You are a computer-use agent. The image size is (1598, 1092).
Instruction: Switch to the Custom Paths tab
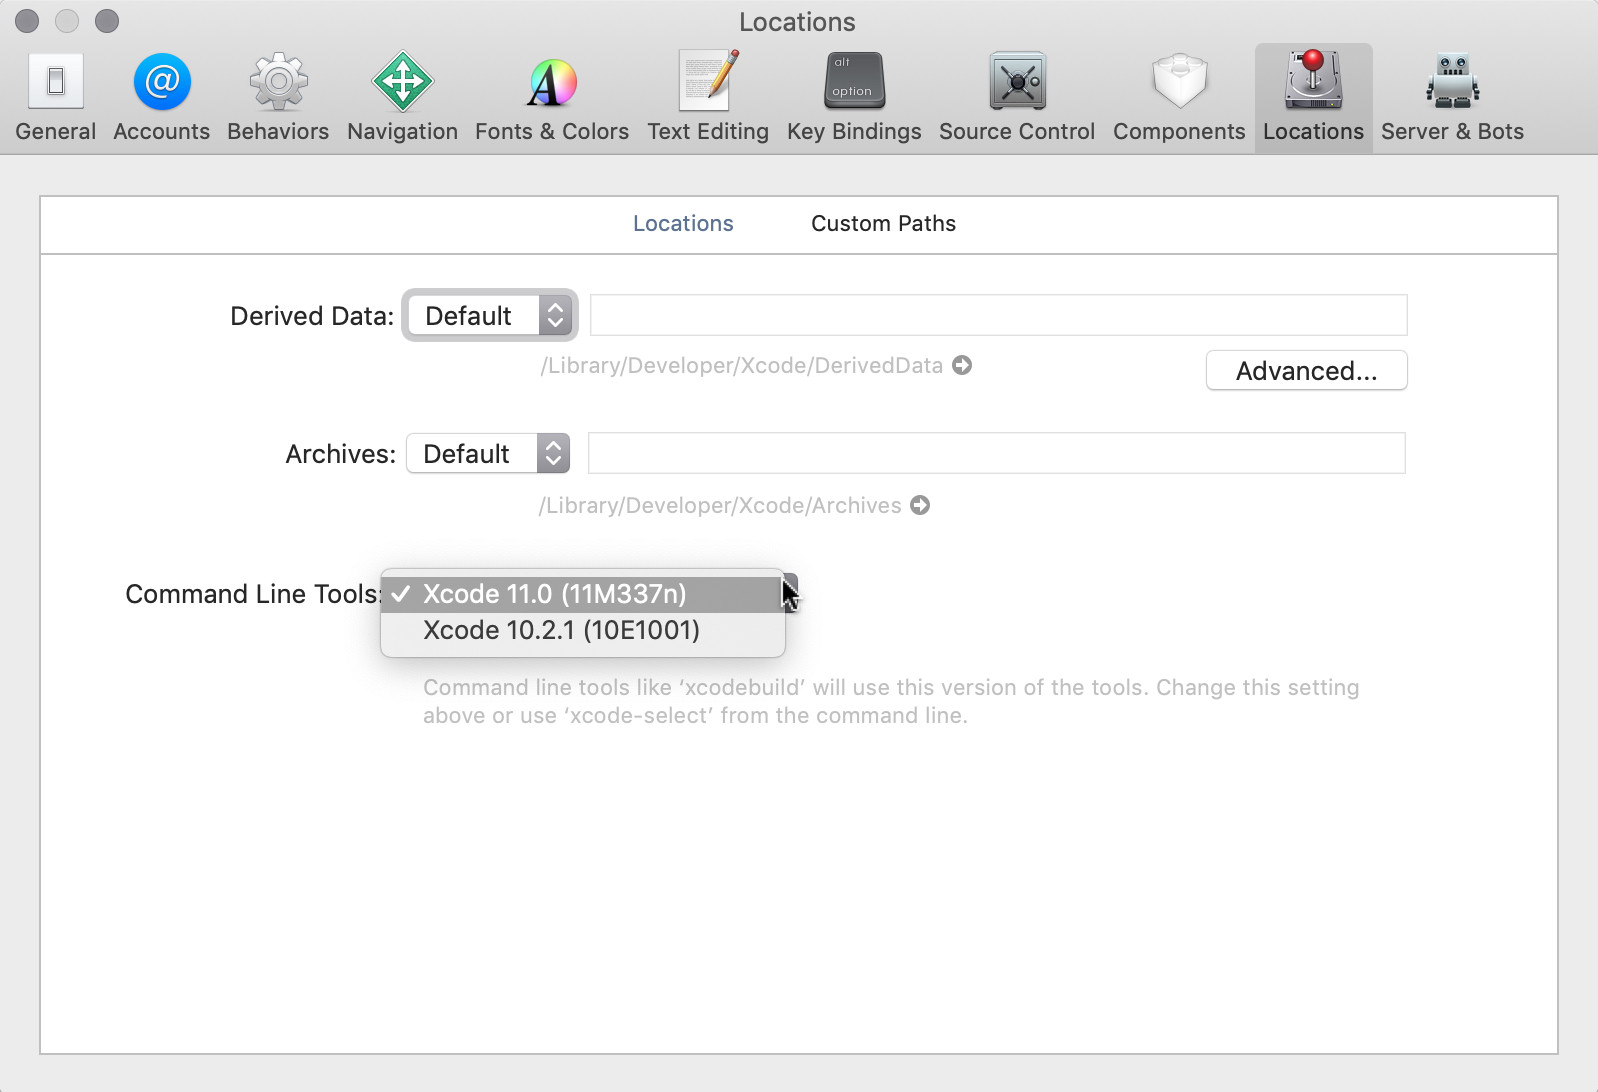click(883, 223)
